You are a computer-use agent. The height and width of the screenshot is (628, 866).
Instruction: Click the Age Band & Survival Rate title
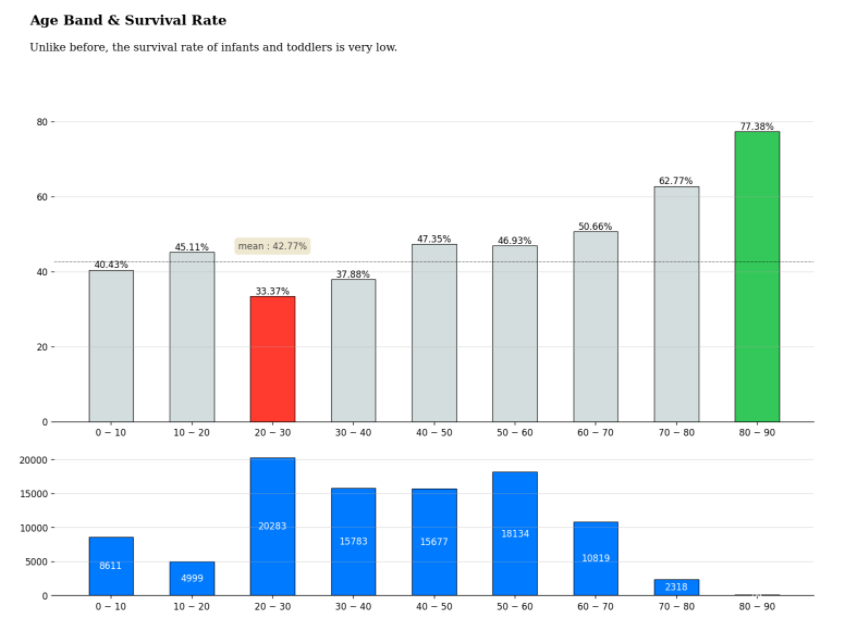tap(128, 20)
